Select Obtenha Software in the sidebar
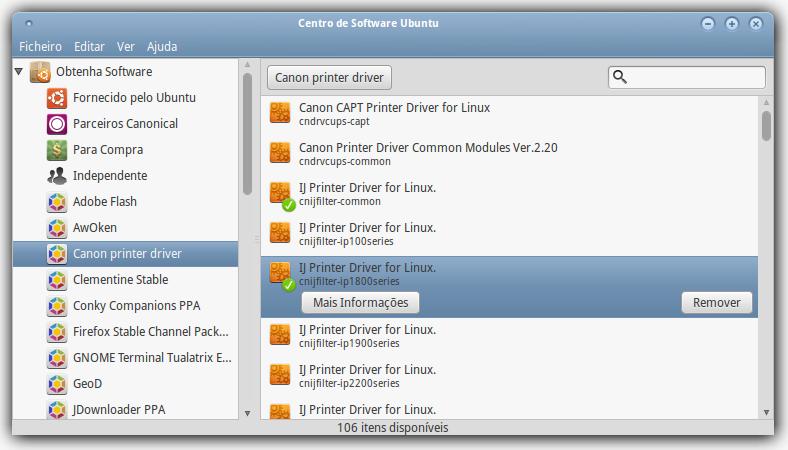 tap(104, 72)
